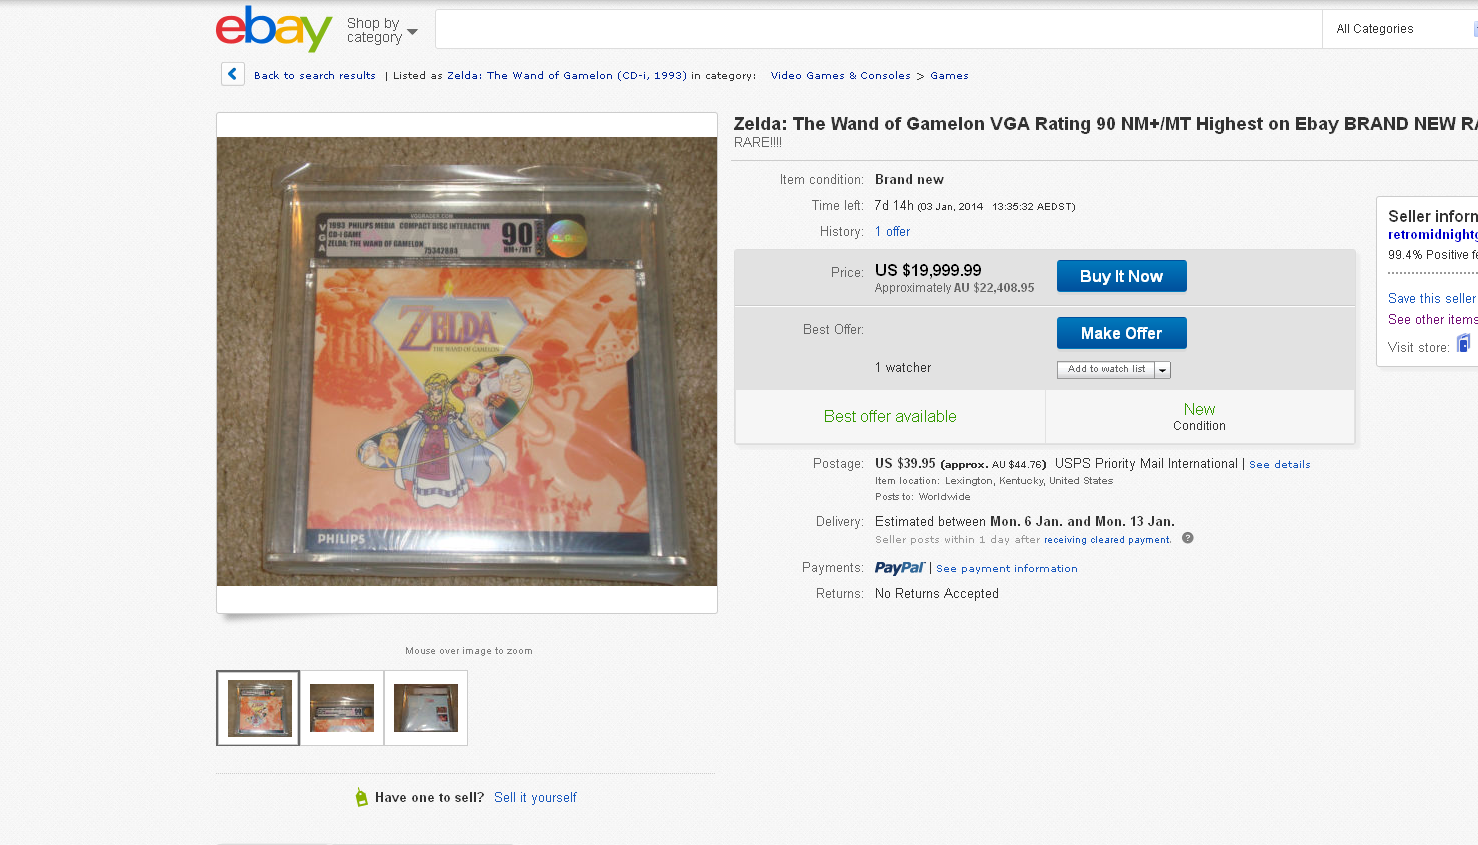Click the PayPal logo
This screenshot has width=1478, height=845.
900,568
